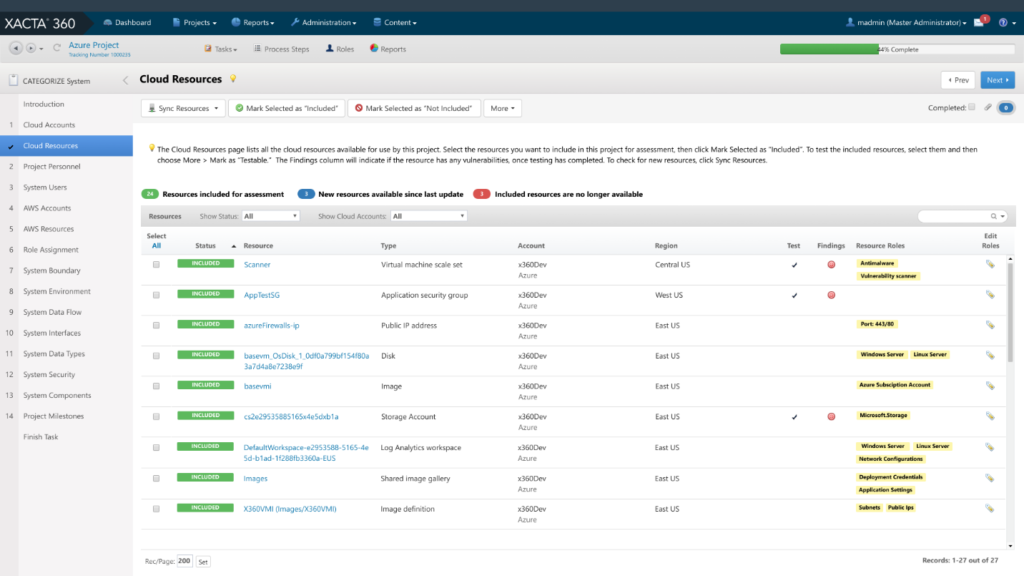Click the notification bell icon in top bar
This screenshot has height=576, width=1024.
(978, 22)
